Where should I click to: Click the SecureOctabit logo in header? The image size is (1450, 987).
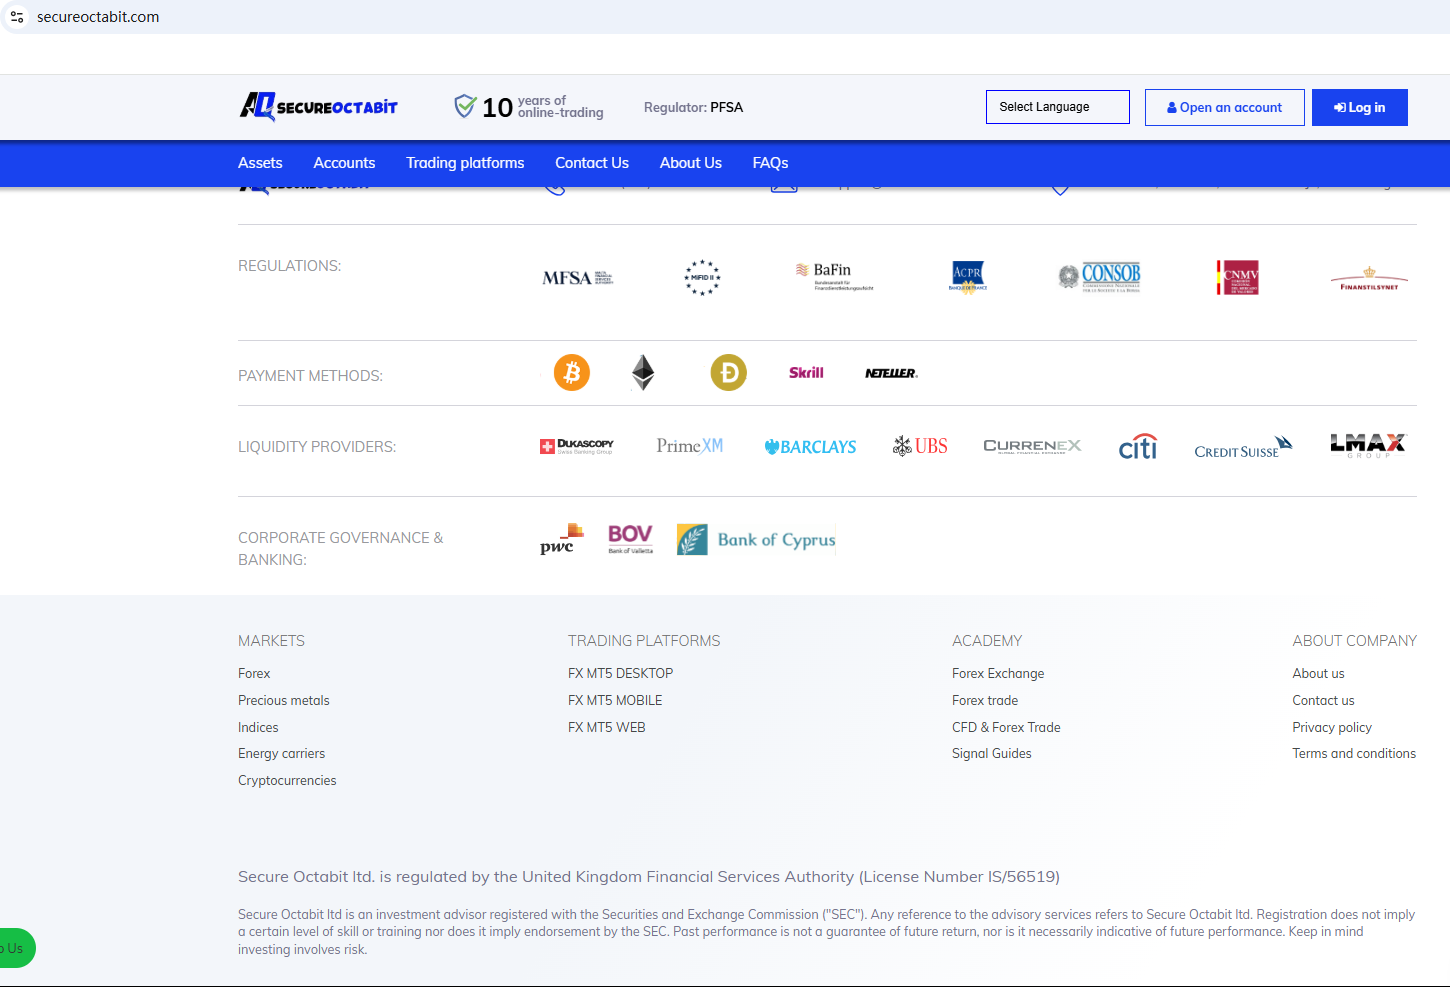[318, 106]
